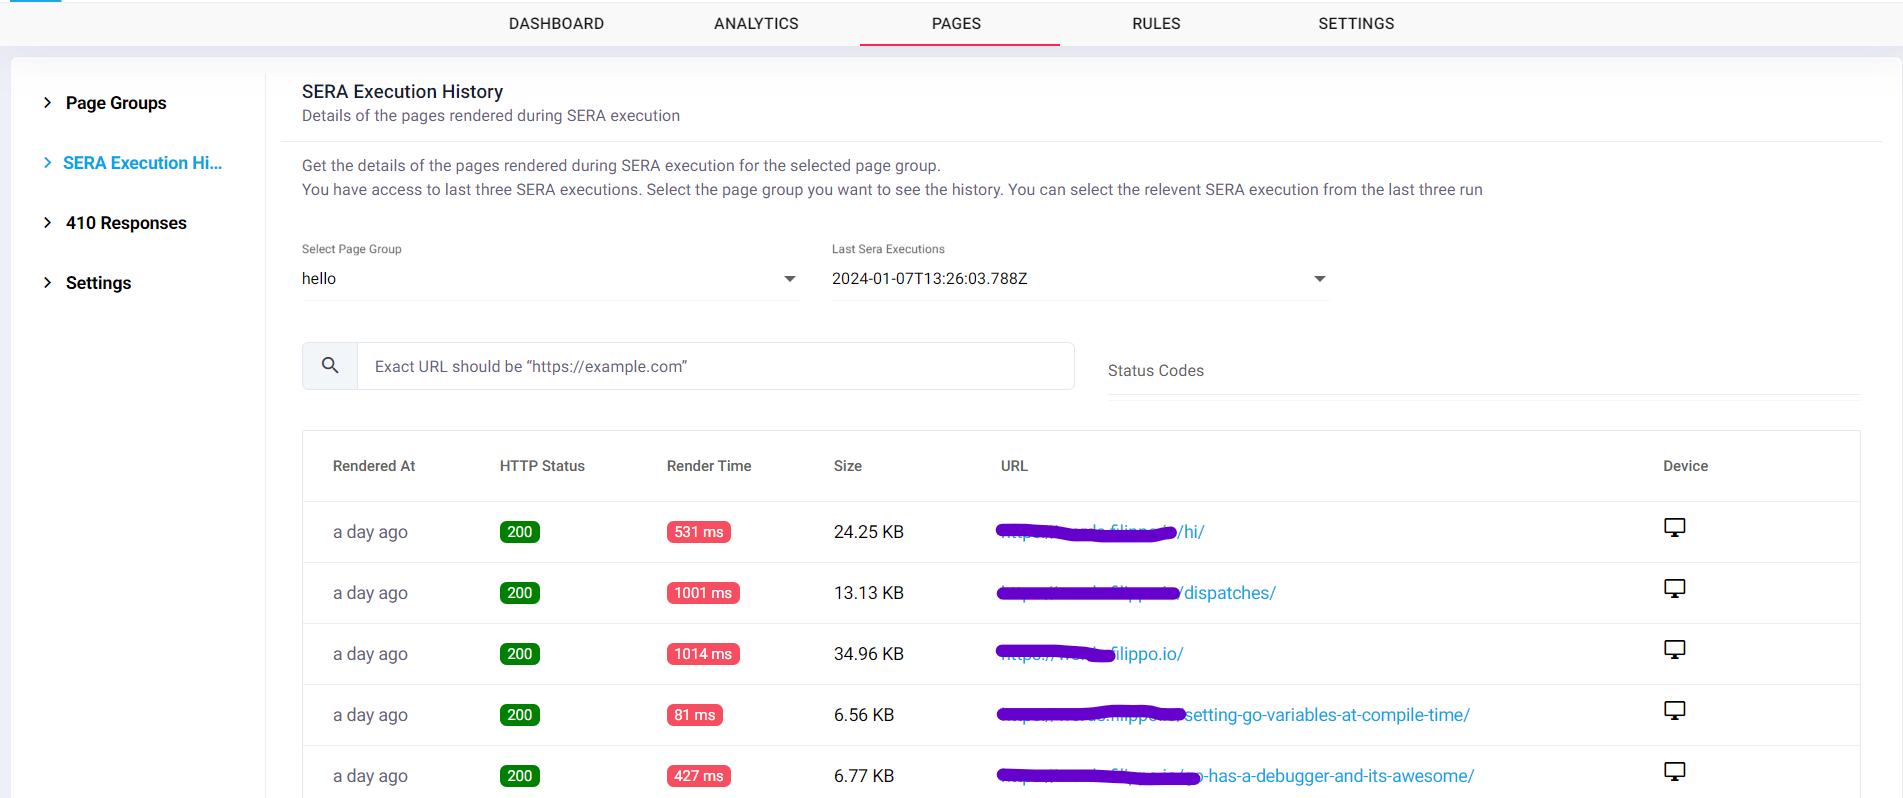Go to the Analytics tab
1903x798 pixels.
pyautogui.click(x=756, y=24)
